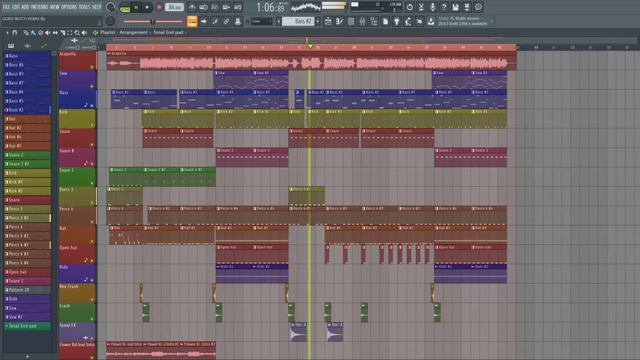Select Bass #6 in pattern list
This screenshot has height=360, width=640.
click(27, 64)
